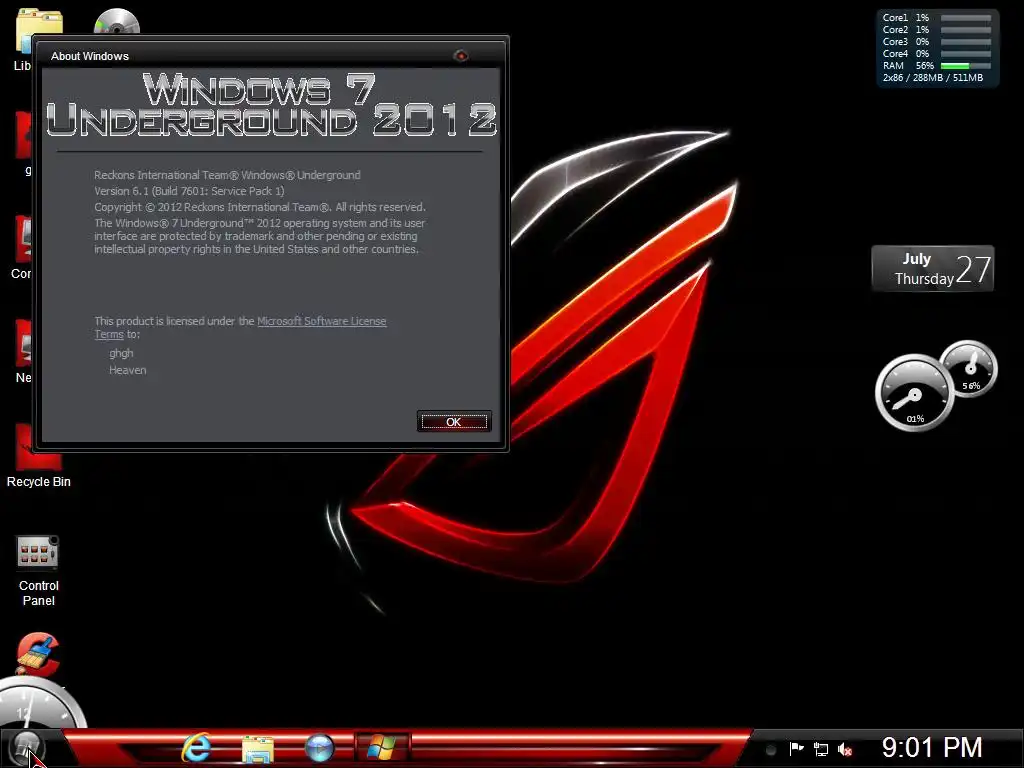This screenshot has height=768, width=1024.
Task: Launch CCleaner from the desktop
Action: pos(39,653)
